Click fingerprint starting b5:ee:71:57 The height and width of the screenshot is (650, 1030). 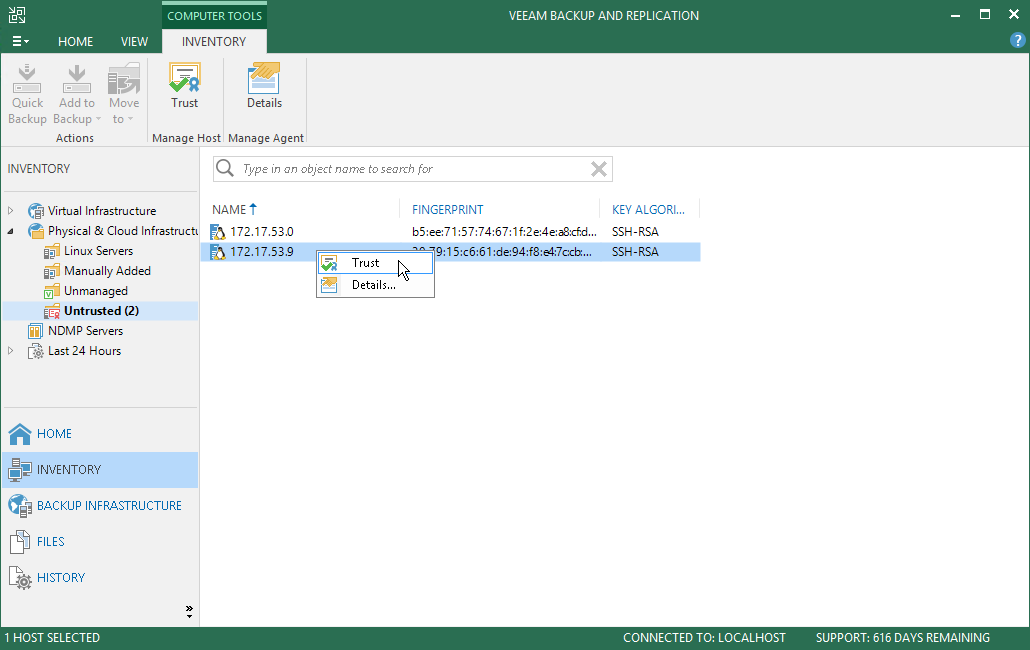[x=504, y=232]
